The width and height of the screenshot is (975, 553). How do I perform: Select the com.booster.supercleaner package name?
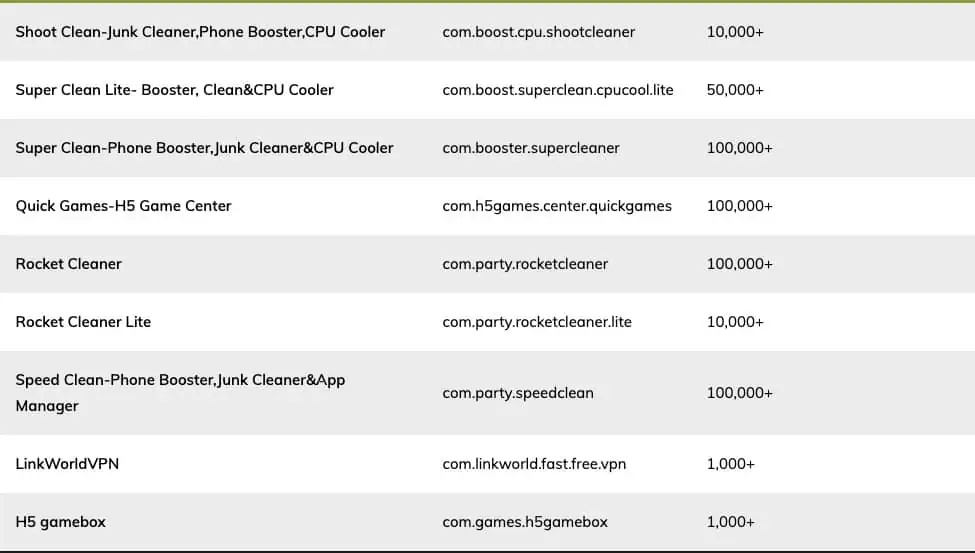click(x=531, y=148)
